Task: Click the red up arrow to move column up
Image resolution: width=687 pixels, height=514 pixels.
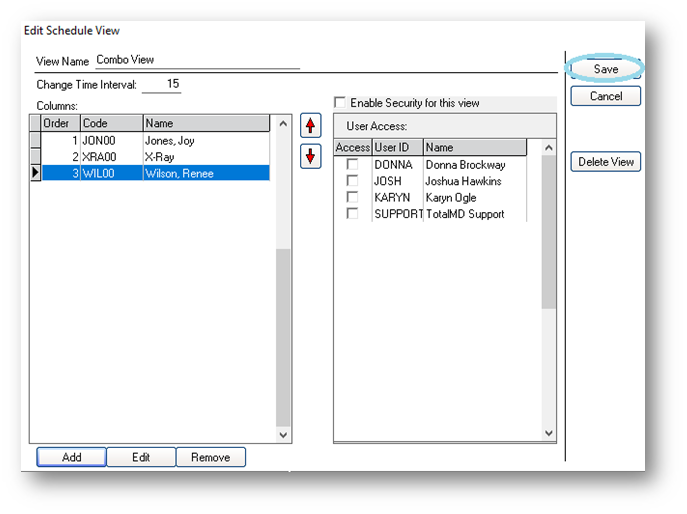Action: tap(311, 126)
